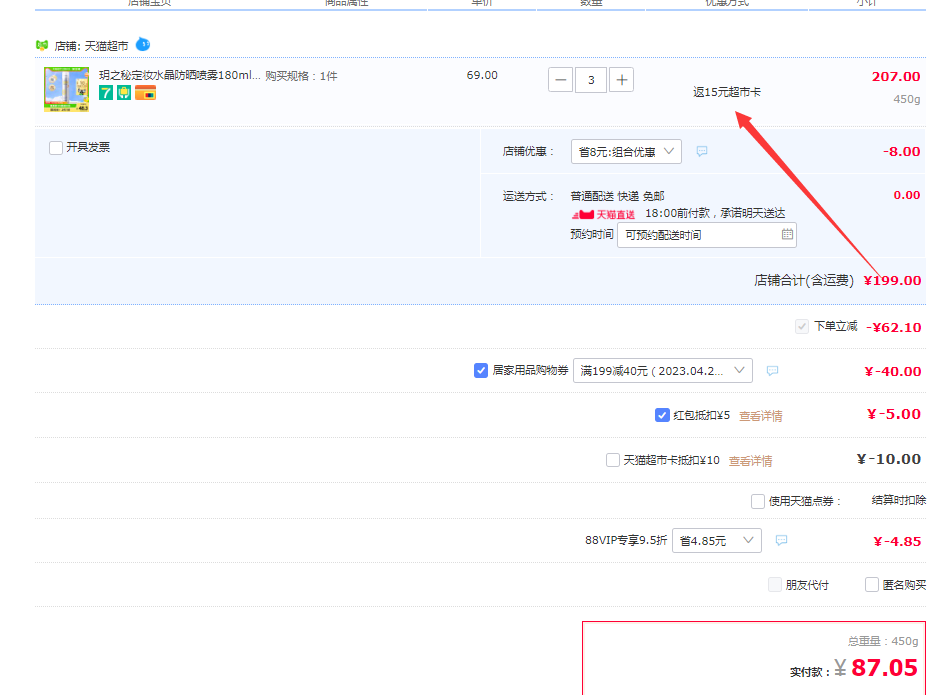Increase quantity with plus button
This screenshot has height=695, width=947.
tap(621, 80)
